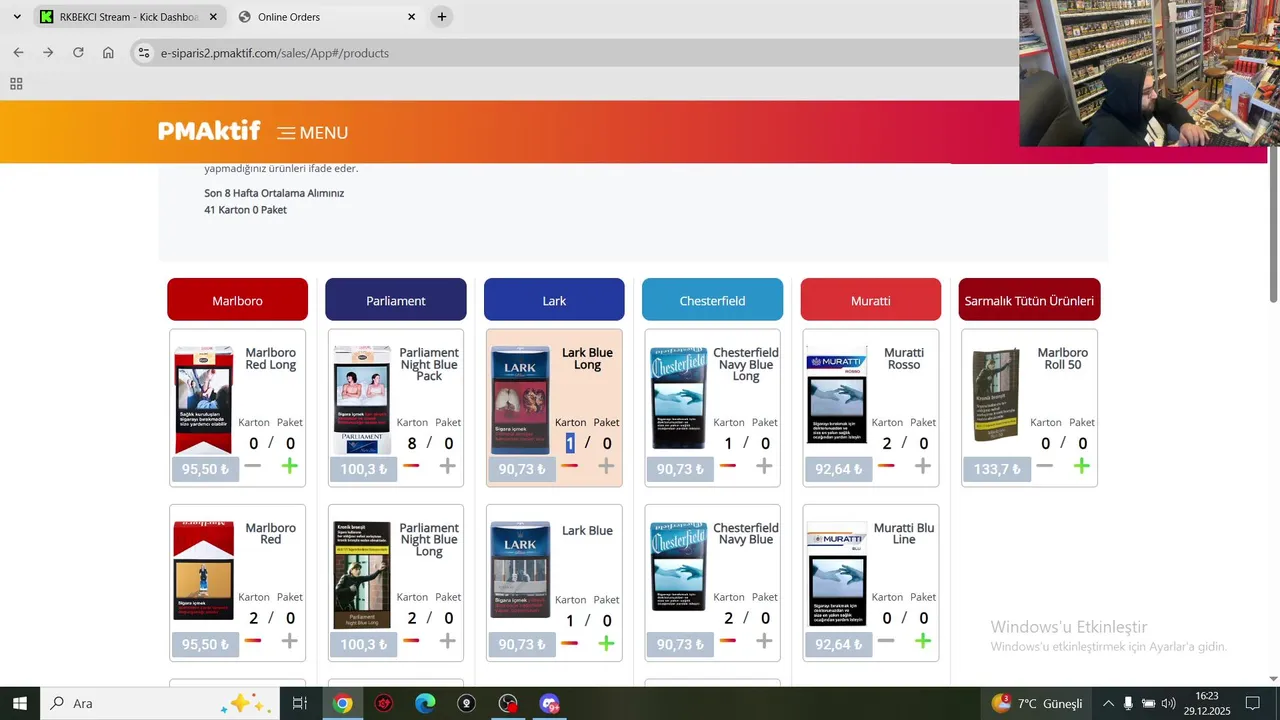Click minus on Muratti Blu Line
This screenshot has height=720, width=1280.
click(x=886, y=641)
